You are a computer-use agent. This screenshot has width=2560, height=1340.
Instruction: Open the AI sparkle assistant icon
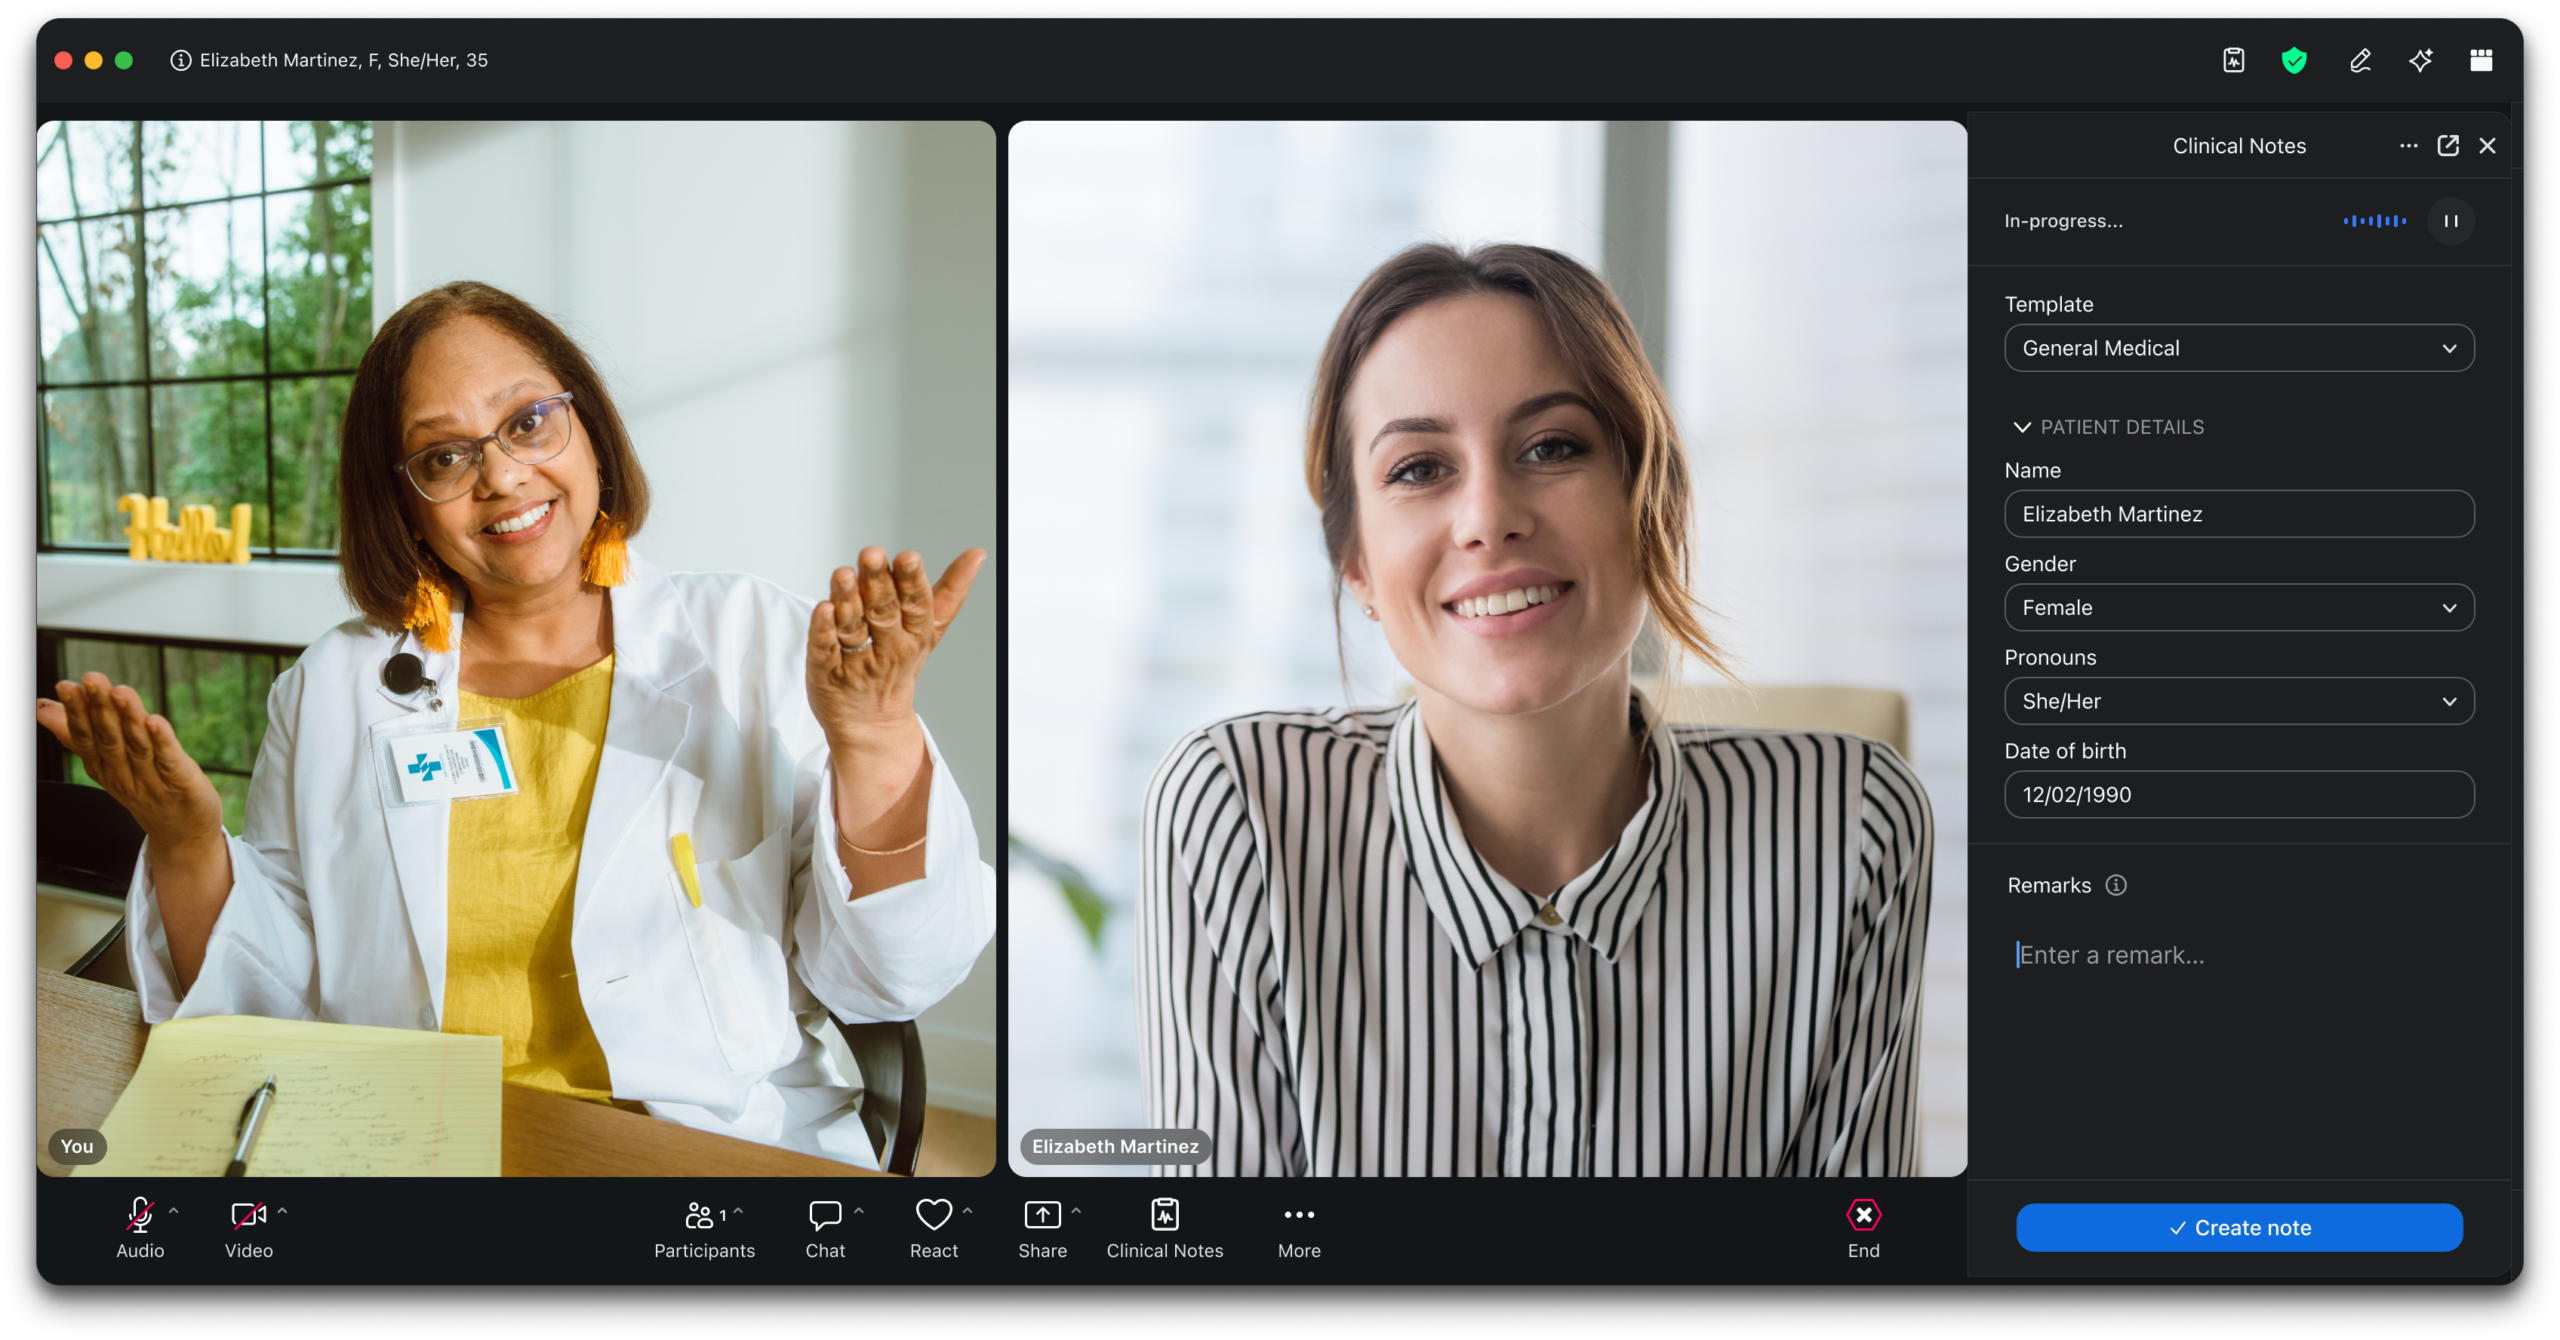pyautogui.click(x=2420, y=61)
